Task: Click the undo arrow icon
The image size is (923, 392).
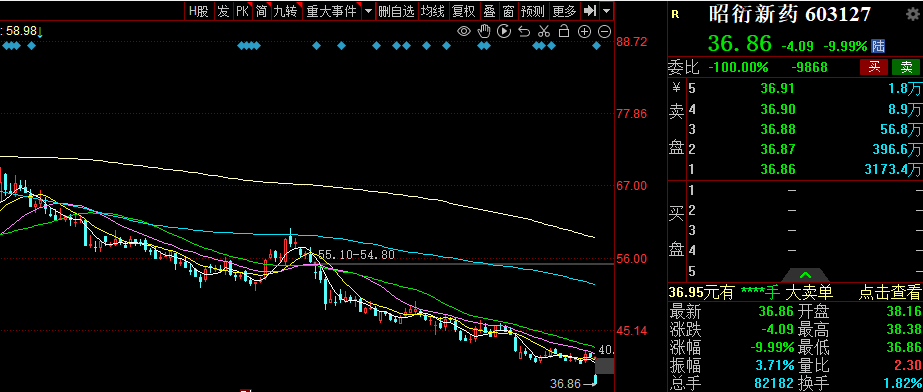Action: tap(524, 31)
